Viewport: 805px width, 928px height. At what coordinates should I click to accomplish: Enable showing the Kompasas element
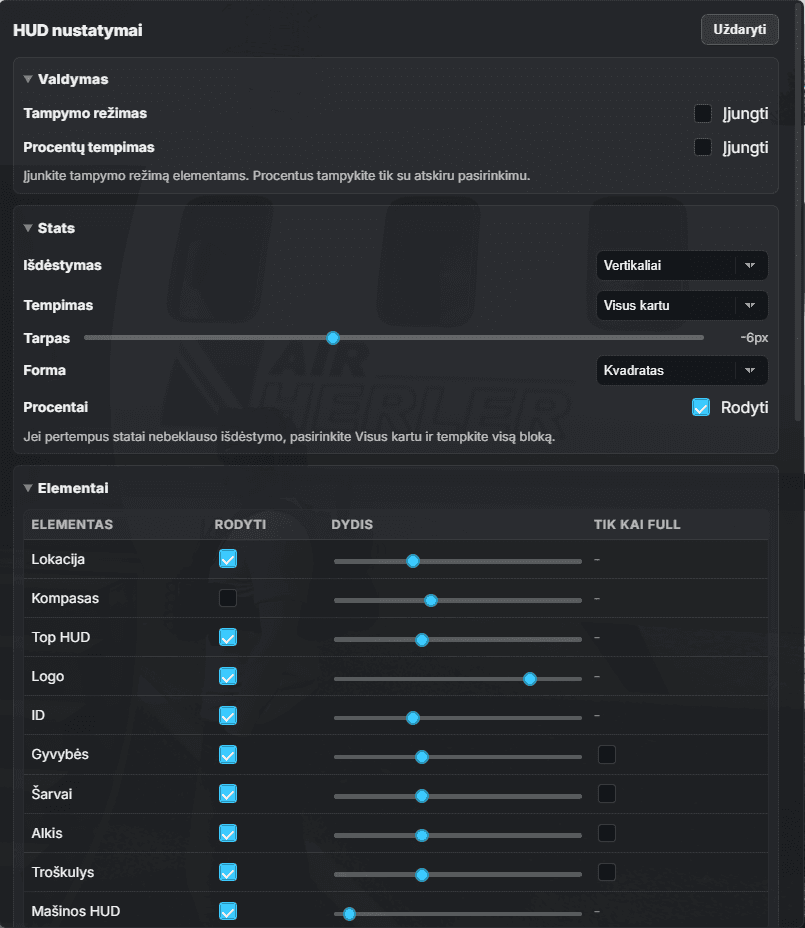pos(228,598)
